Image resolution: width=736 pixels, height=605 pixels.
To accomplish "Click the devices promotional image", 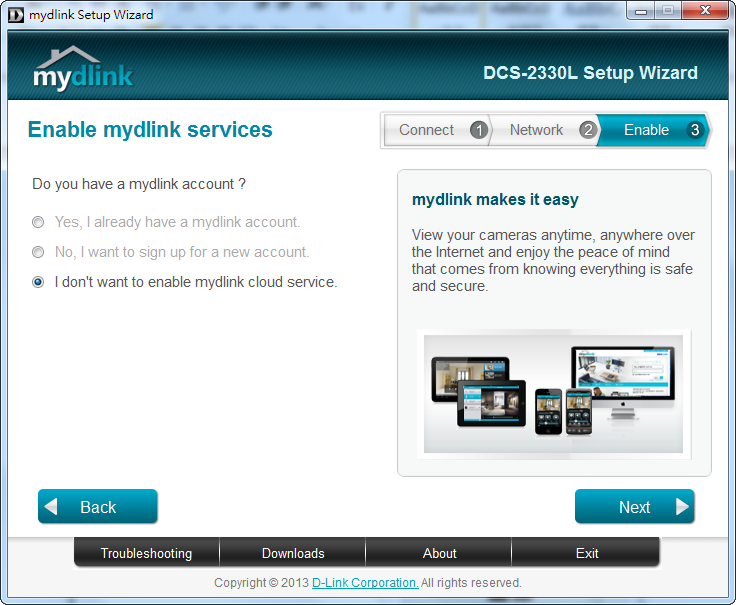I will [x=553, y=394].
